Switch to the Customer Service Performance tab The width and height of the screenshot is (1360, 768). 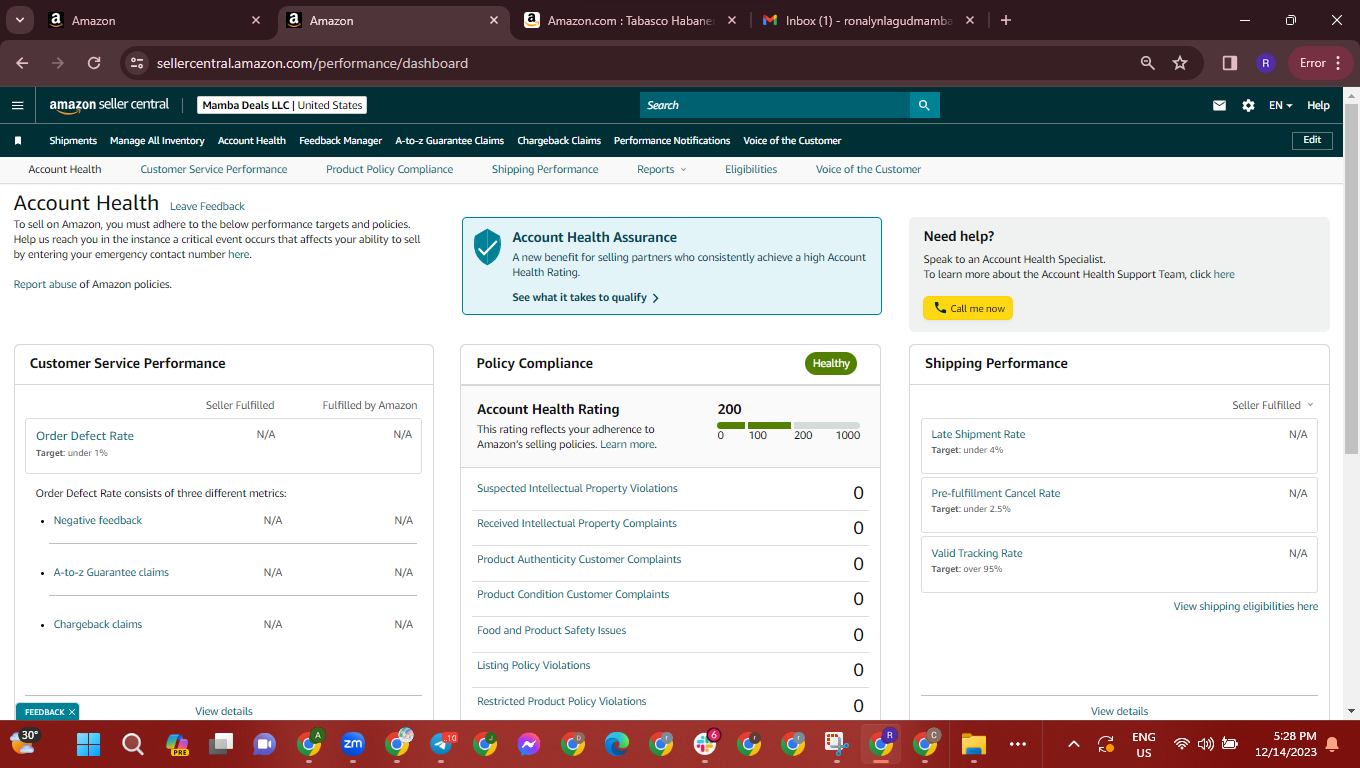pyautogui.click(x=214, y=170)
